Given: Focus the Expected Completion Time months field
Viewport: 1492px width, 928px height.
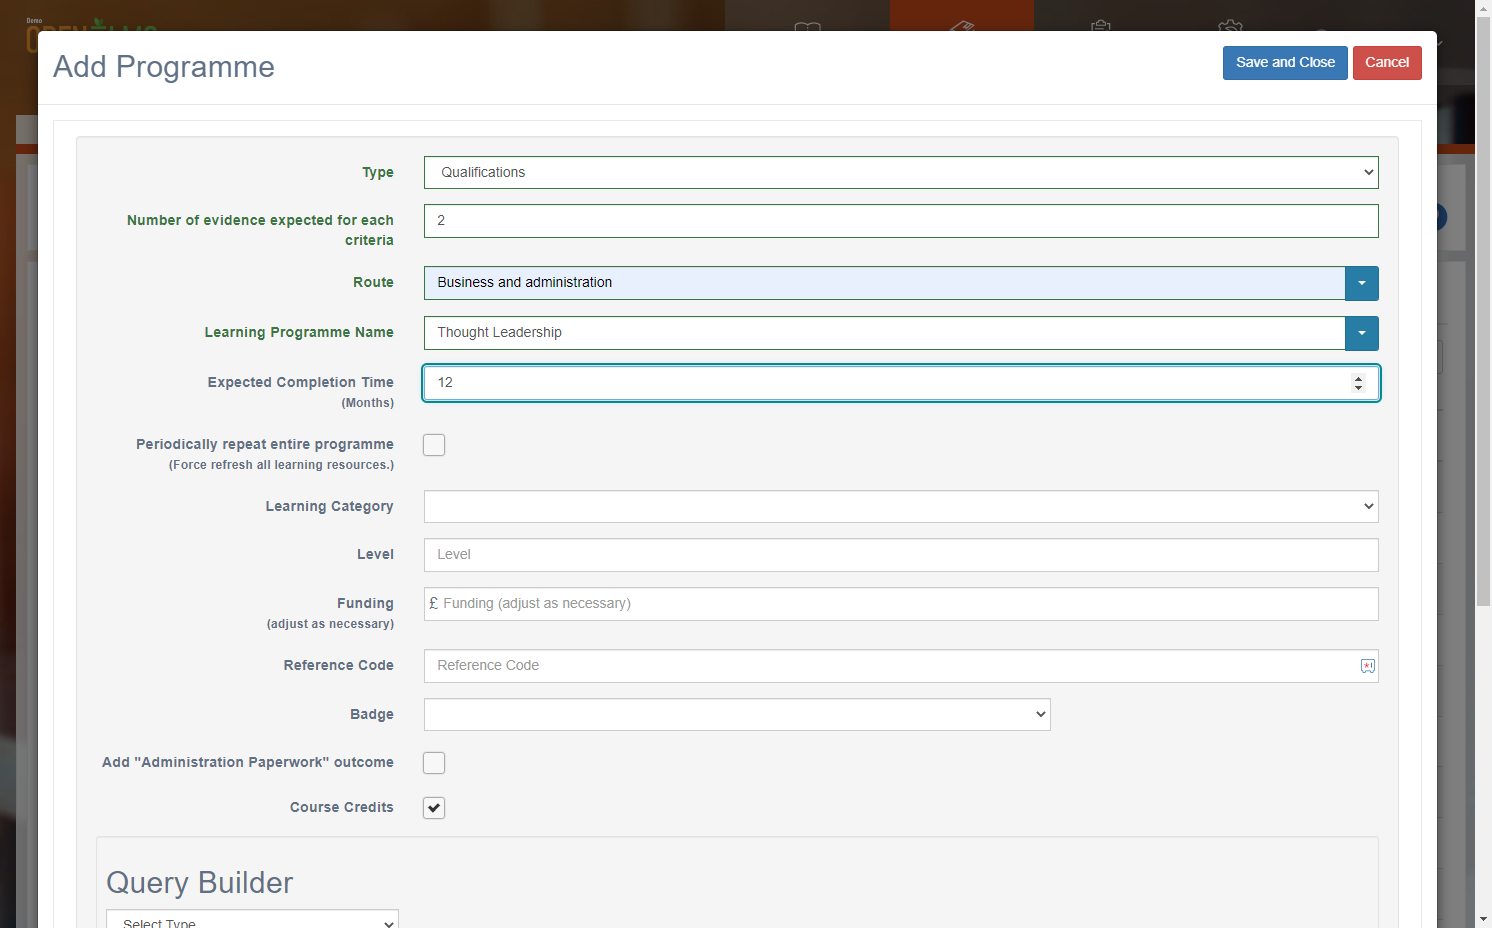Looking at the screenshot, I should (x=901, y=383).
